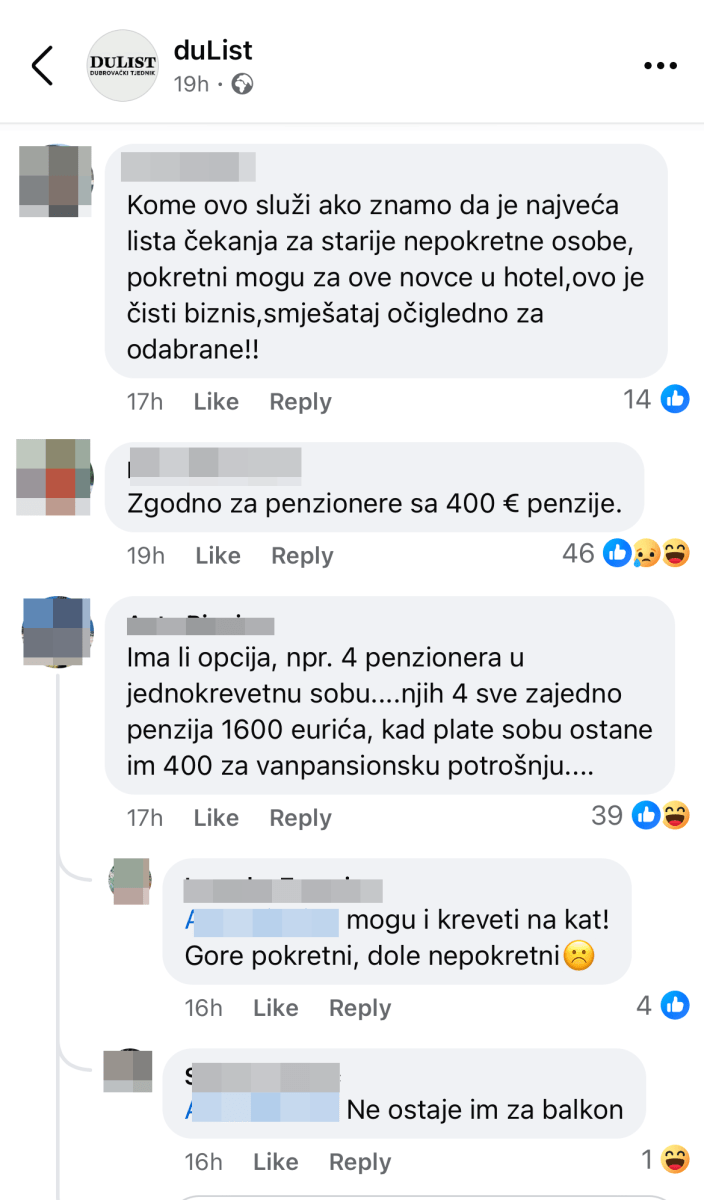The height and width of the screenshot is (1200, 704).
Task: Like the 'Ima li opcija' comment
Action: (216, 818)
